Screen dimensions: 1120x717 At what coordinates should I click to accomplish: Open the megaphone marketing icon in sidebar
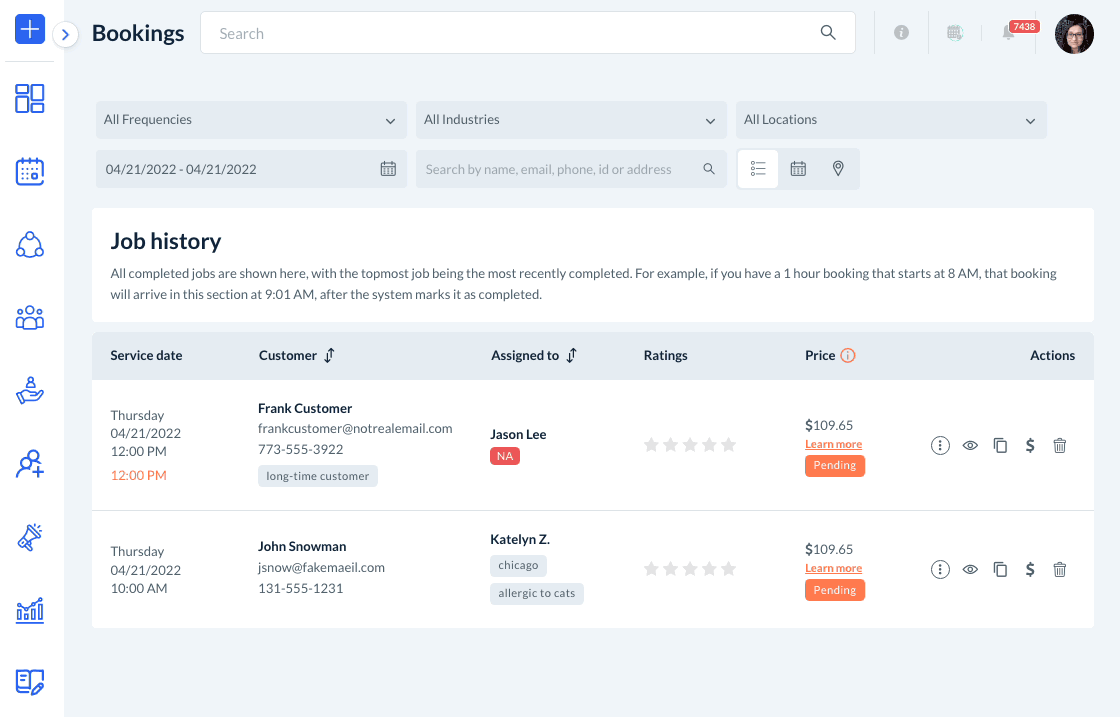click(30, 537)
